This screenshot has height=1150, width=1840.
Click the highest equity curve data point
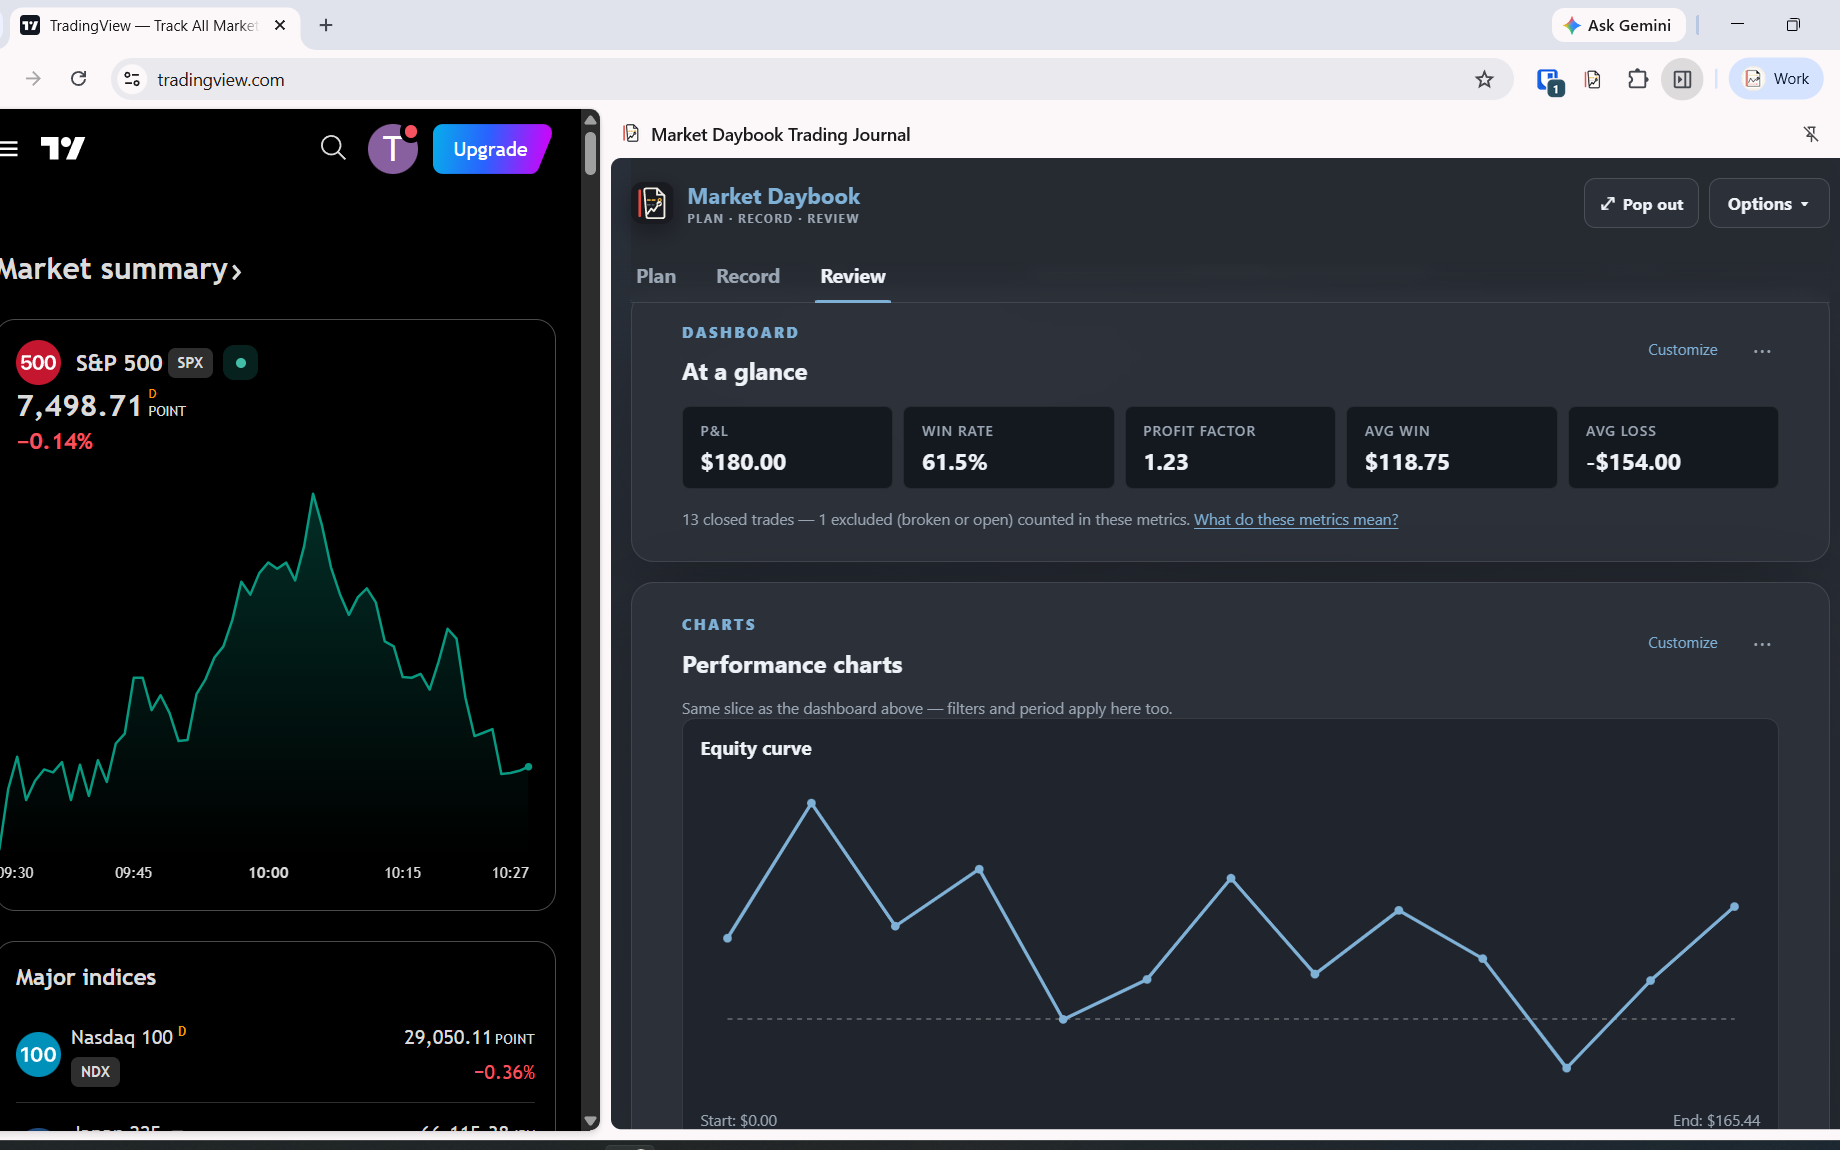(811, 803)
